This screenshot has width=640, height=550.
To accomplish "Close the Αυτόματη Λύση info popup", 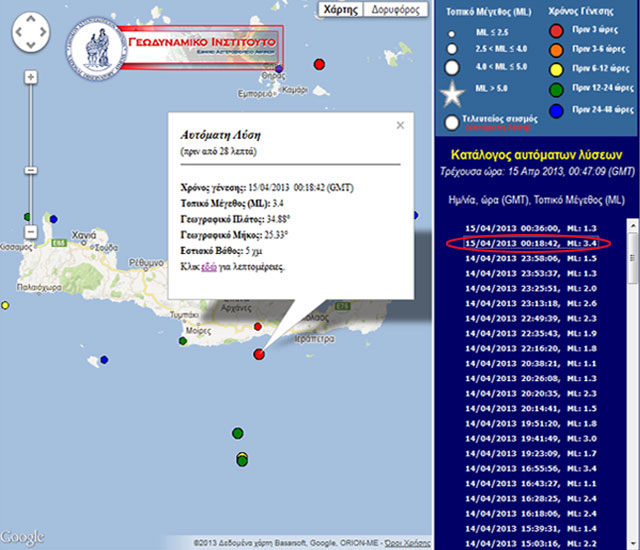I will pyautogui.click(x=400, y=126).
